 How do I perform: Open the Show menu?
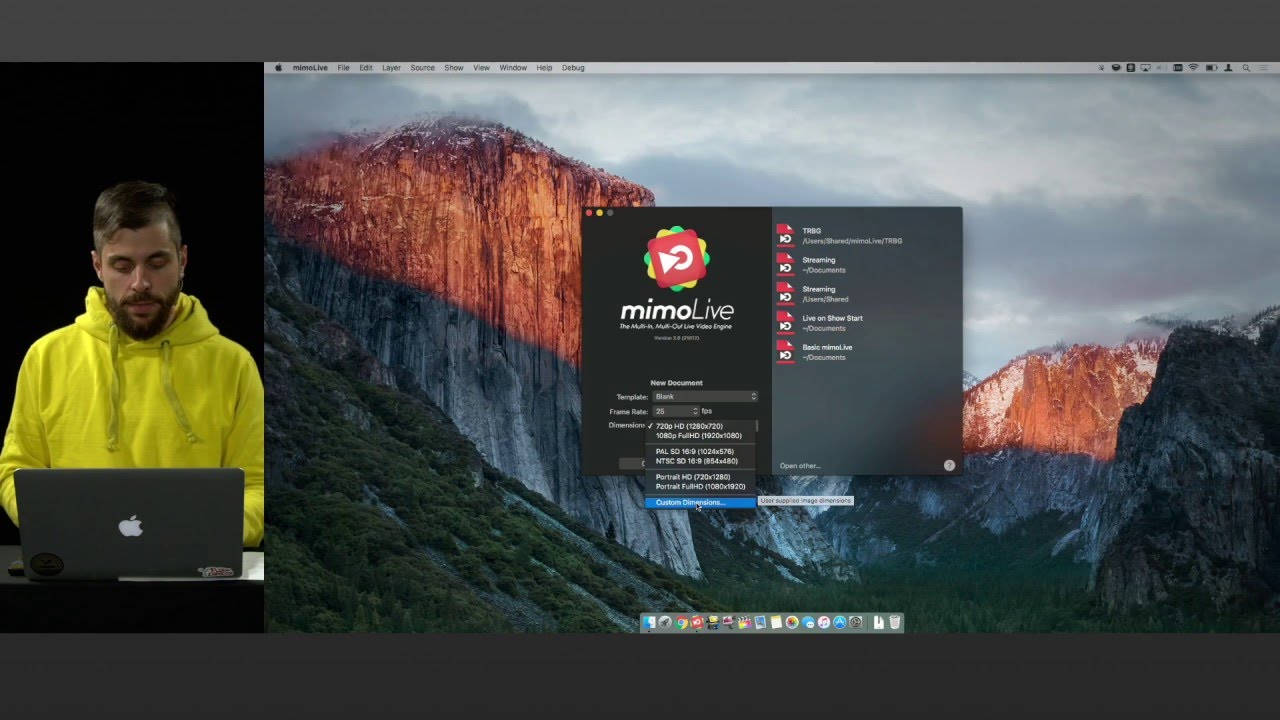tap(454, 68)
